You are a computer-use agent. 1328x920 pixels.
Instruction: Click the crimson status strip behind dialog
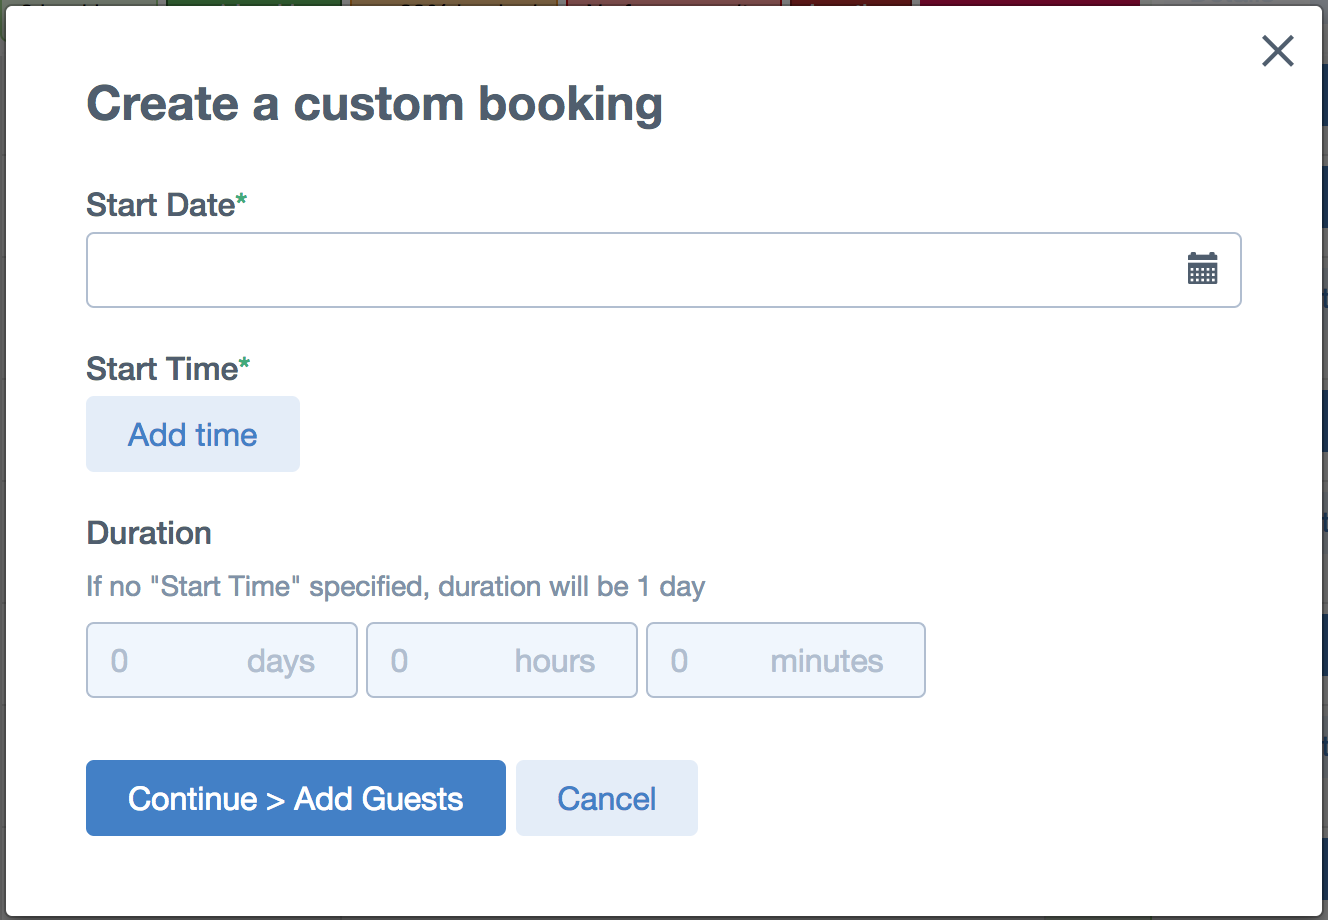coord(1029,4)
